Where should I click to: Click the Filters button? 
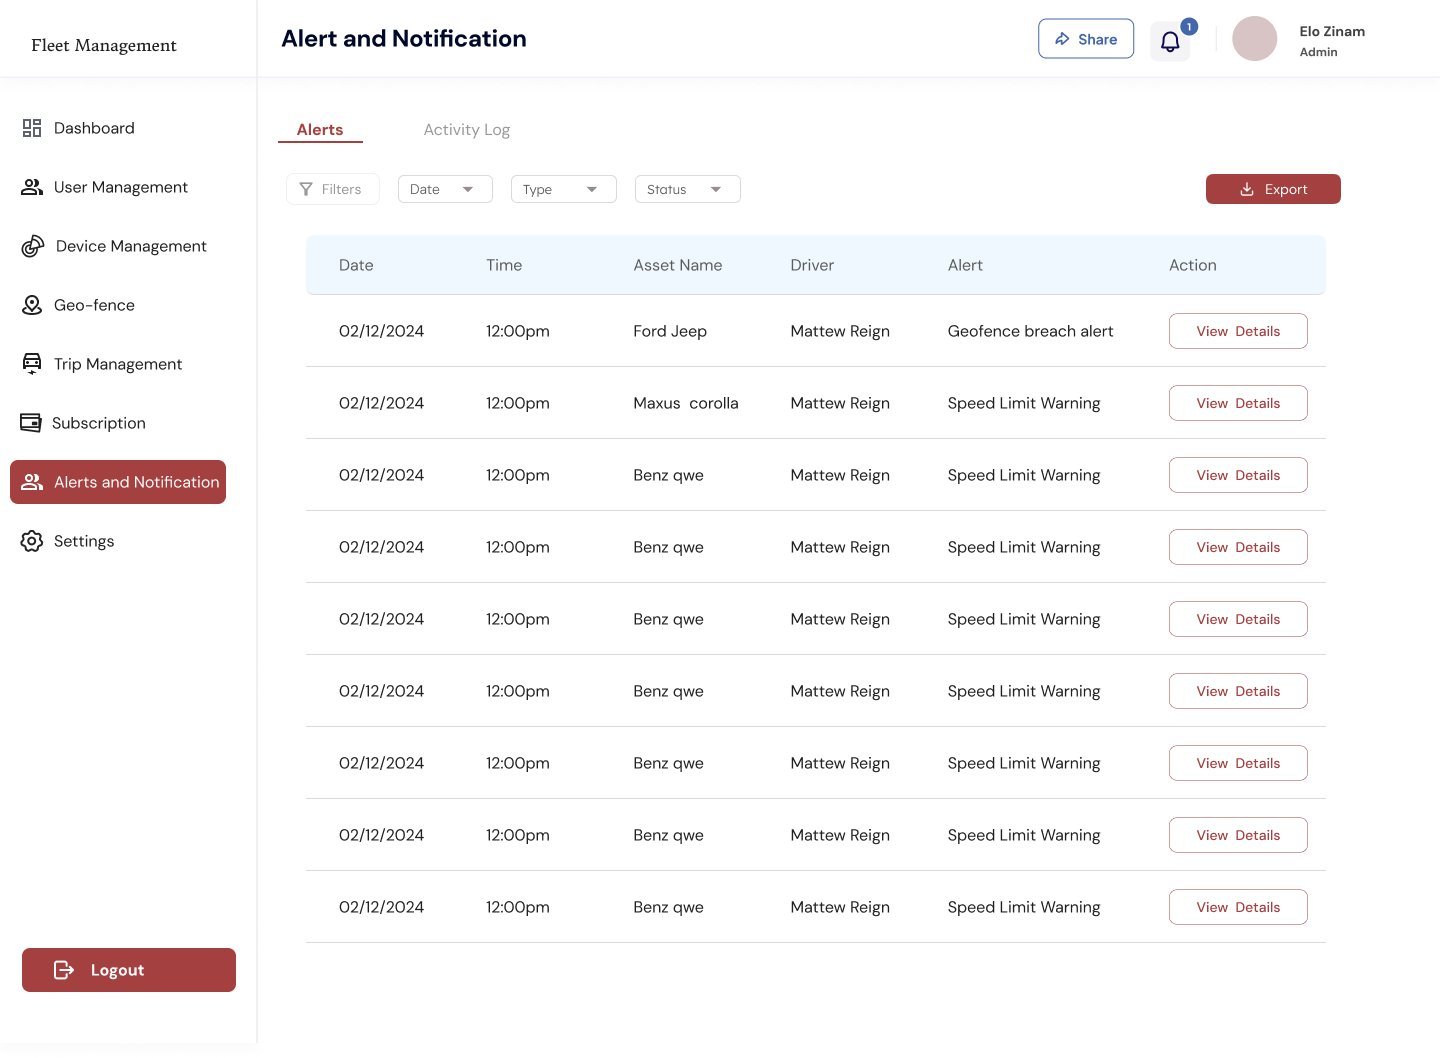click(333, 189)
